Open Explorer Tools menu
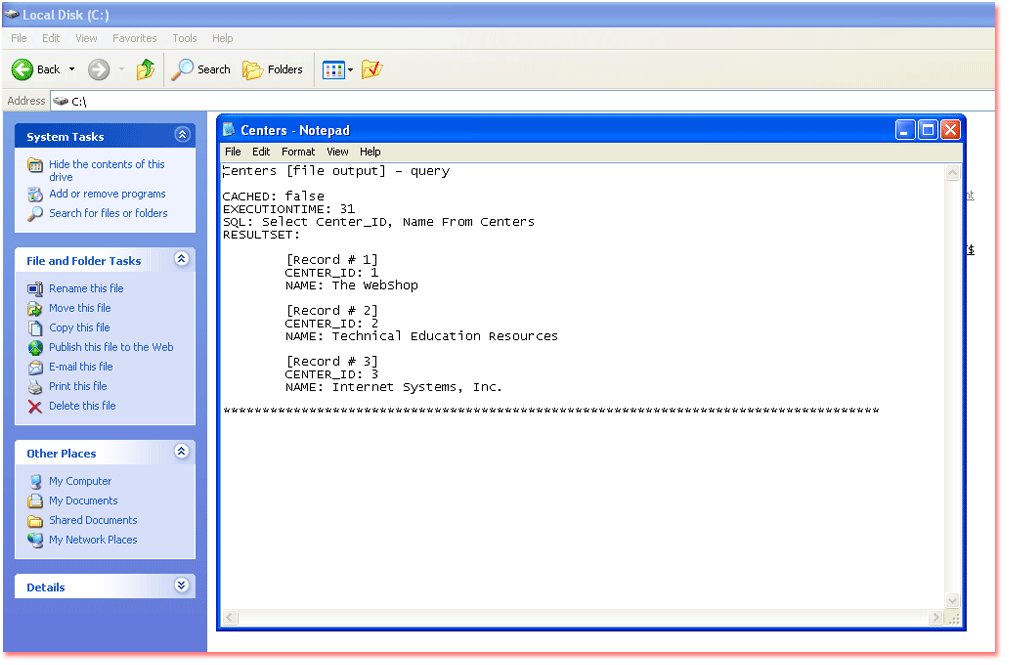Image resolution: width=1016 pixels, height=665 pixels. click(184, 38)
